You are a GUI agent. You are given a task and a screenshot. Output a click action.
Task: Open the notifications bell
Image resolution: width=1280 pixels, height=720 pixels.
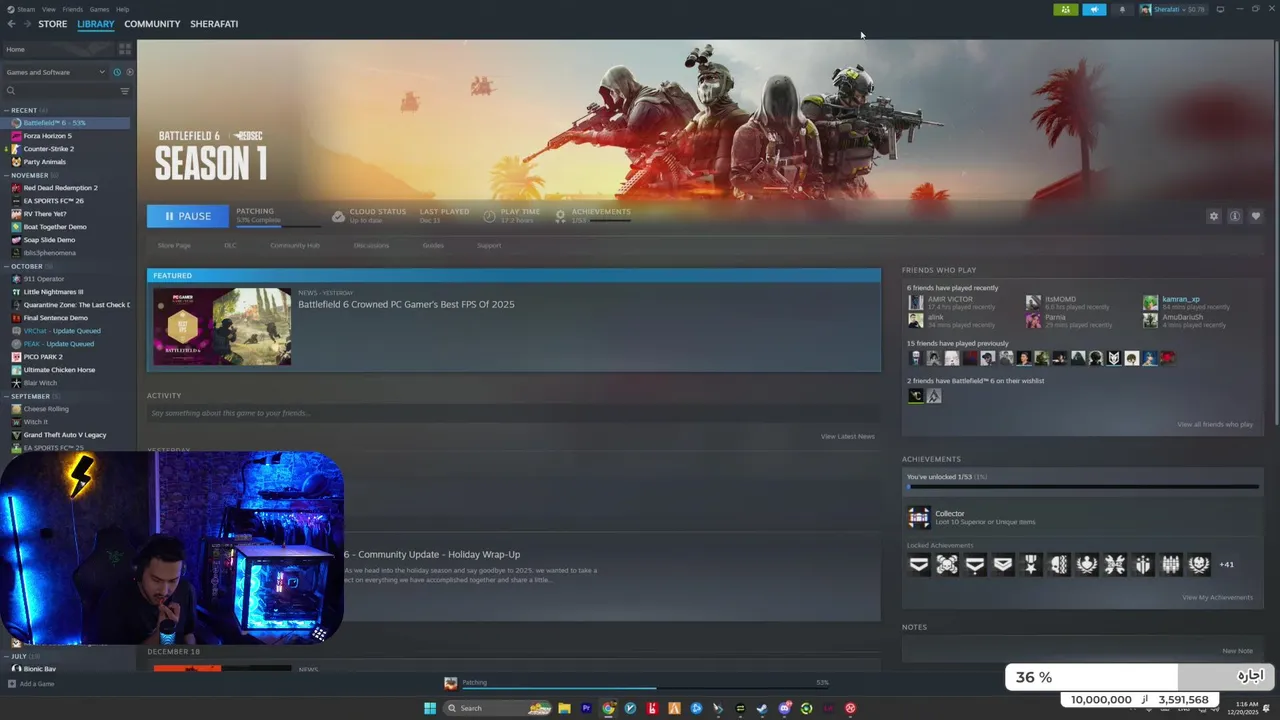[x=1122, y=10]
